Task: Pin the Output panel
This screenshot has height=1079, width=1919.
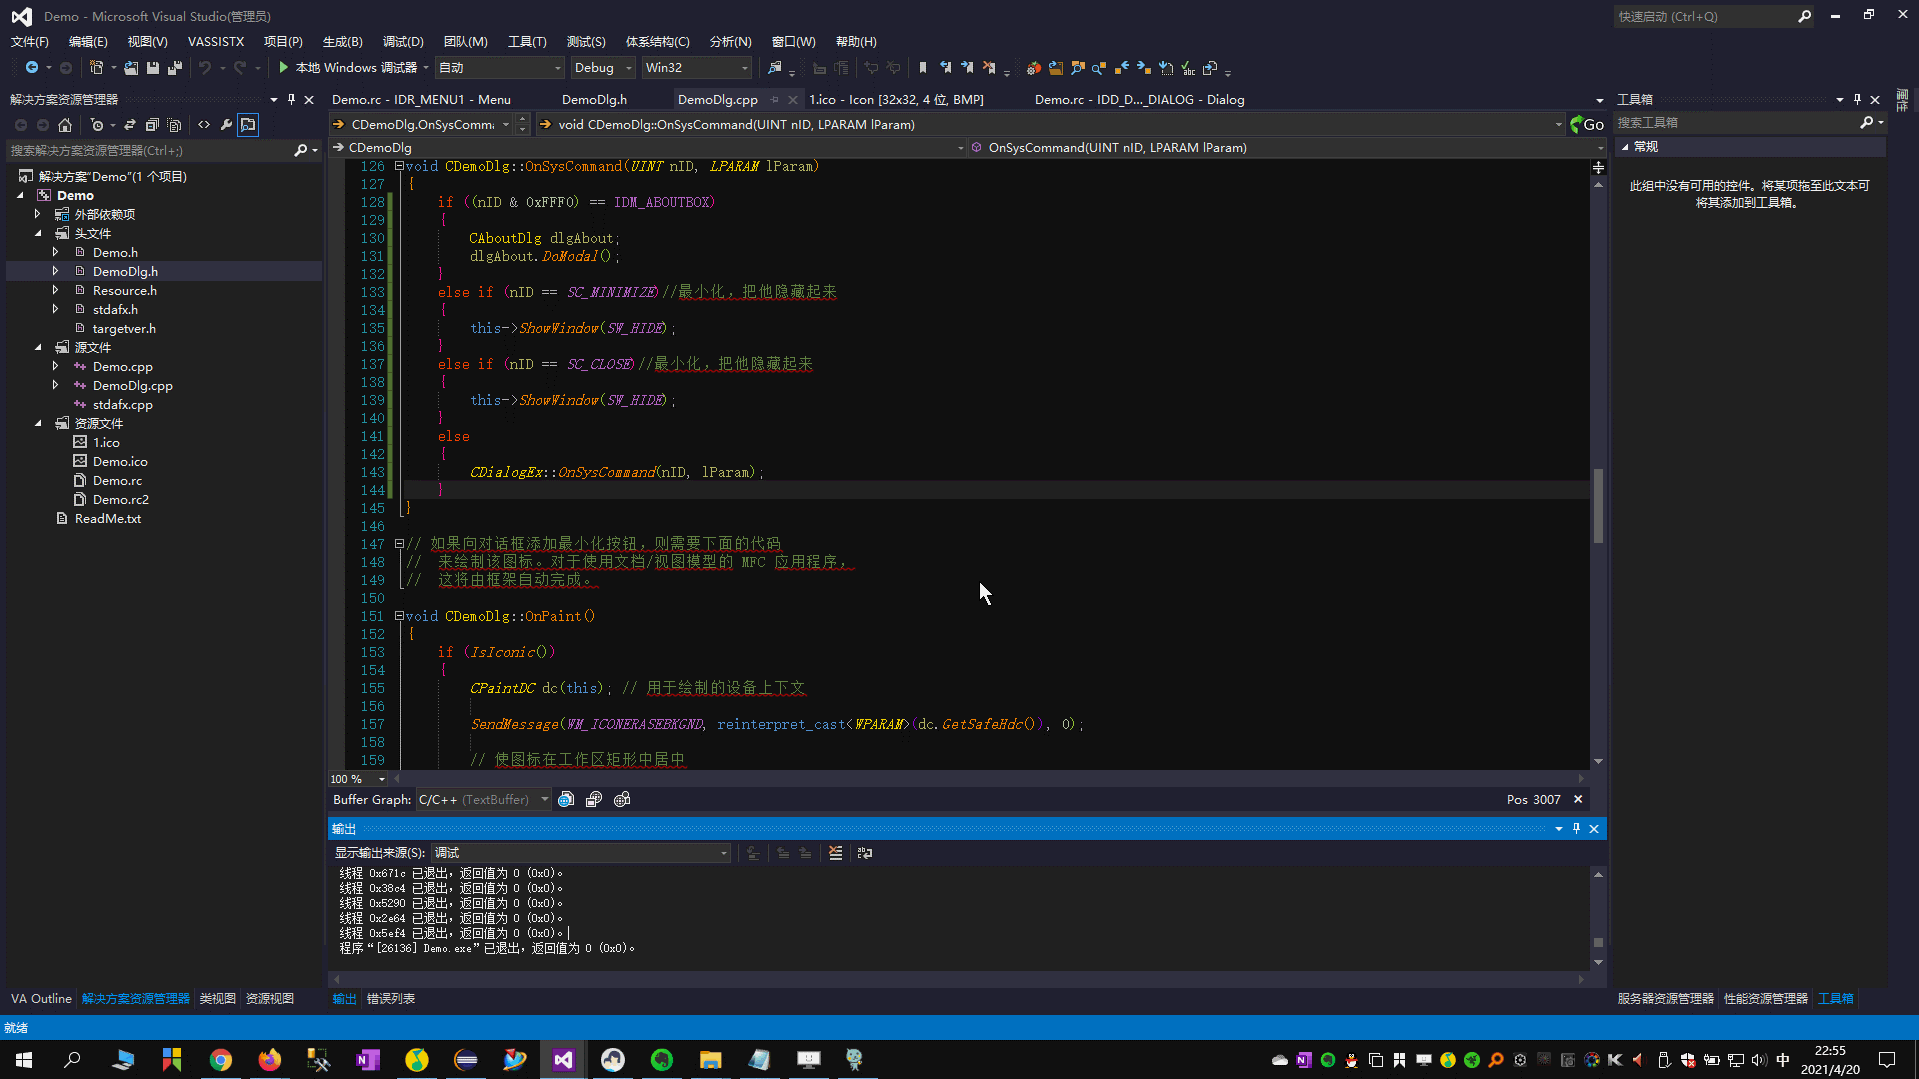Action: tap(1576, 829)
